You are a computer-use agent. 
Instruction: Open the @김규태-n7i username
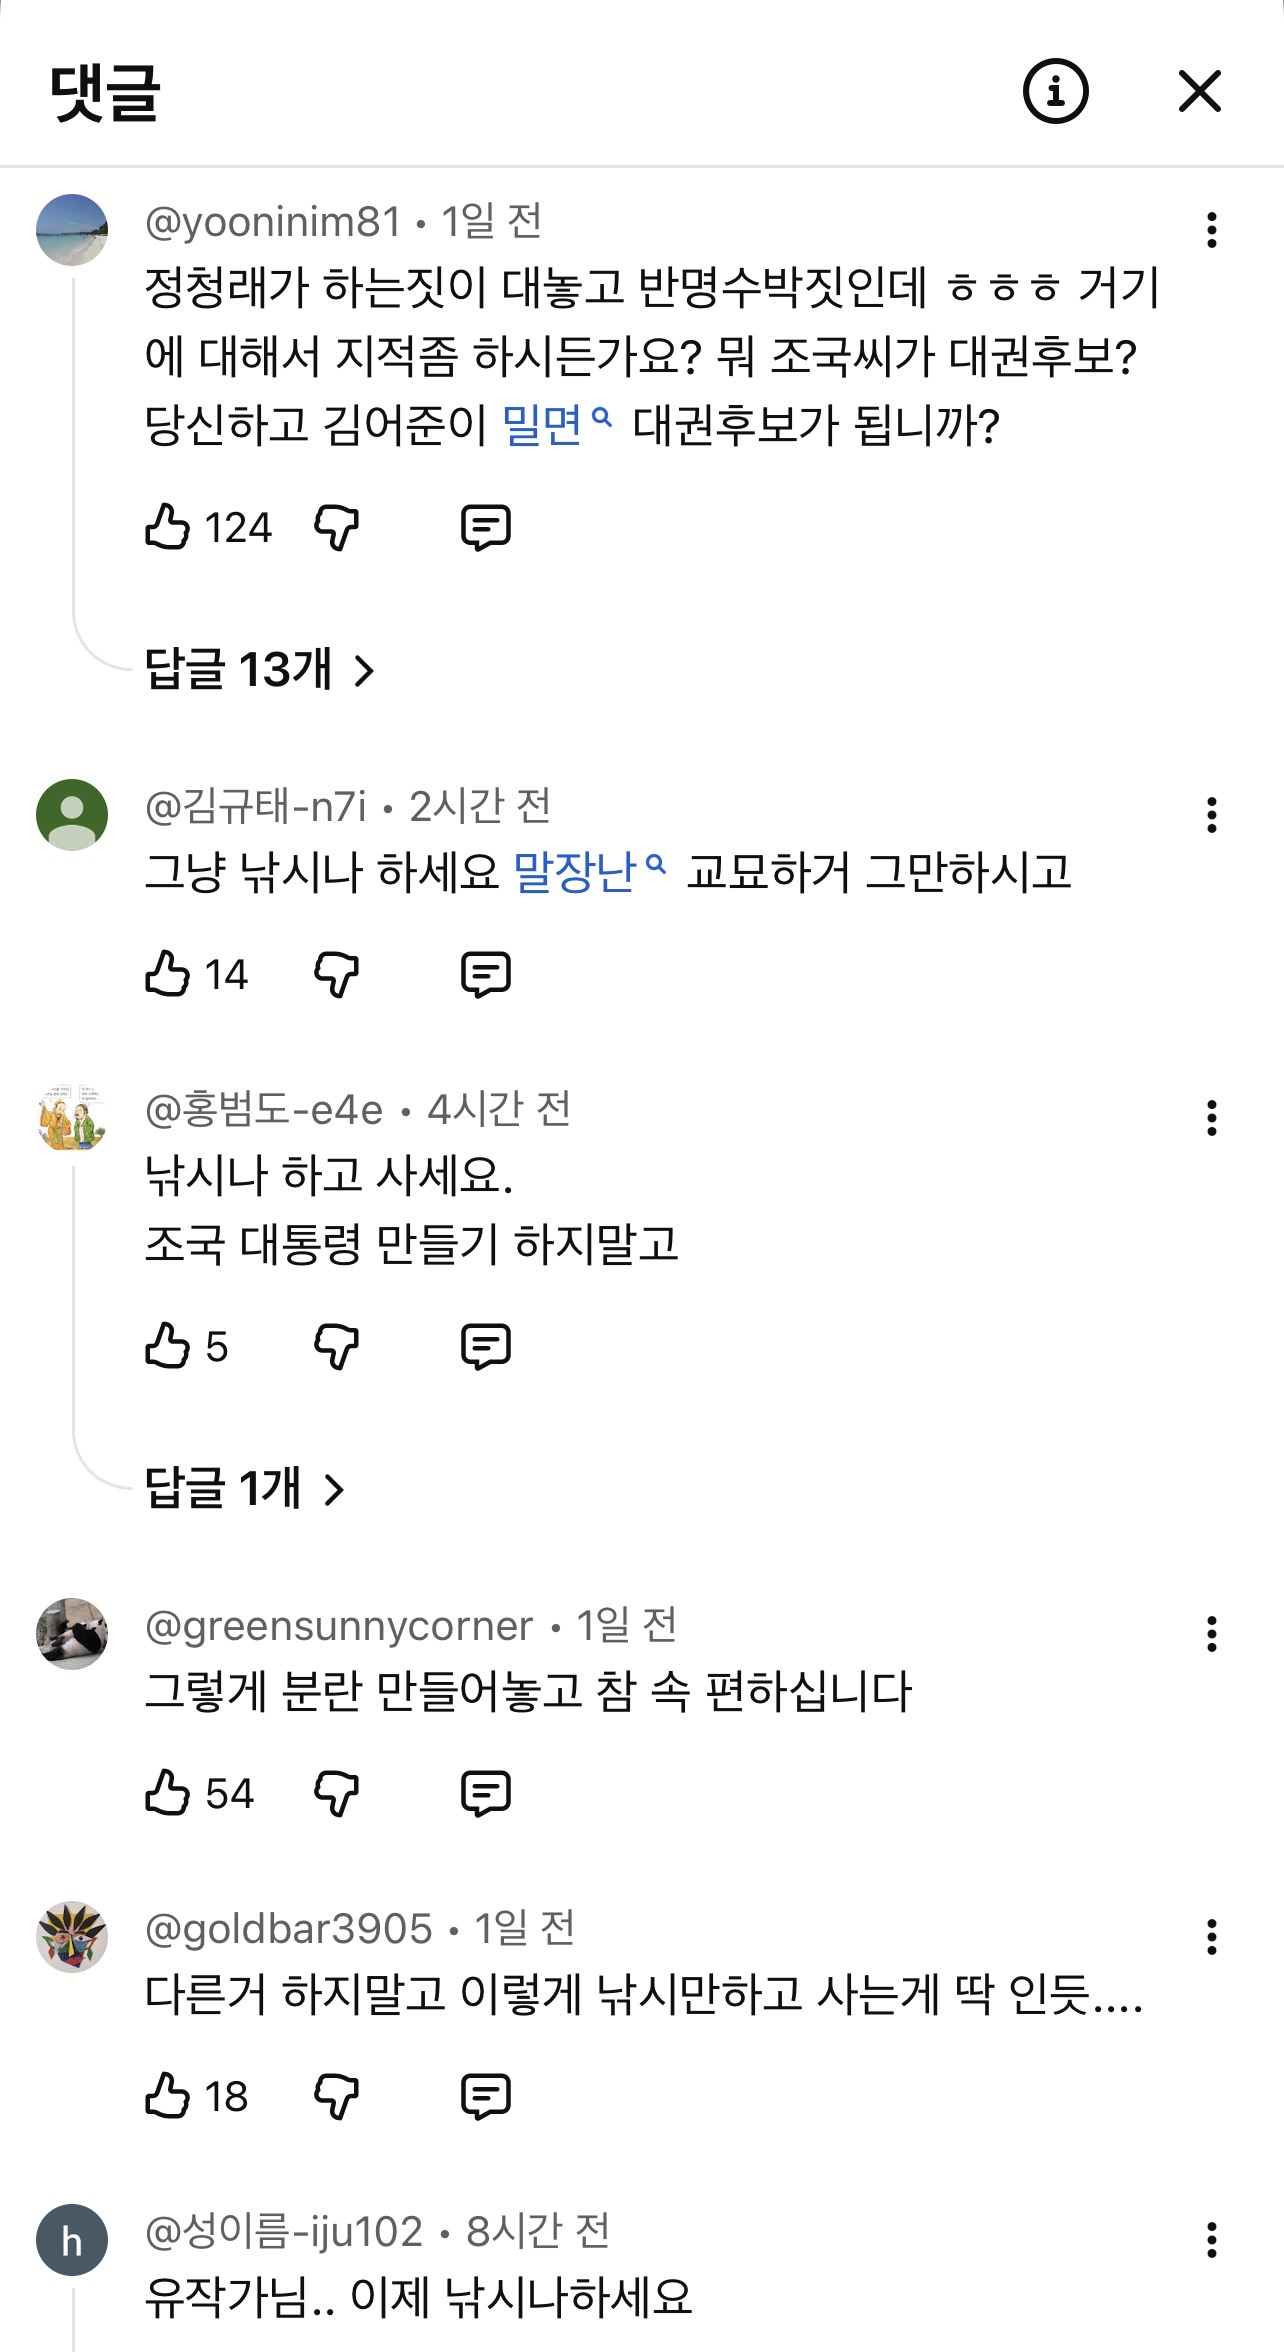click(x=256, y=806)
